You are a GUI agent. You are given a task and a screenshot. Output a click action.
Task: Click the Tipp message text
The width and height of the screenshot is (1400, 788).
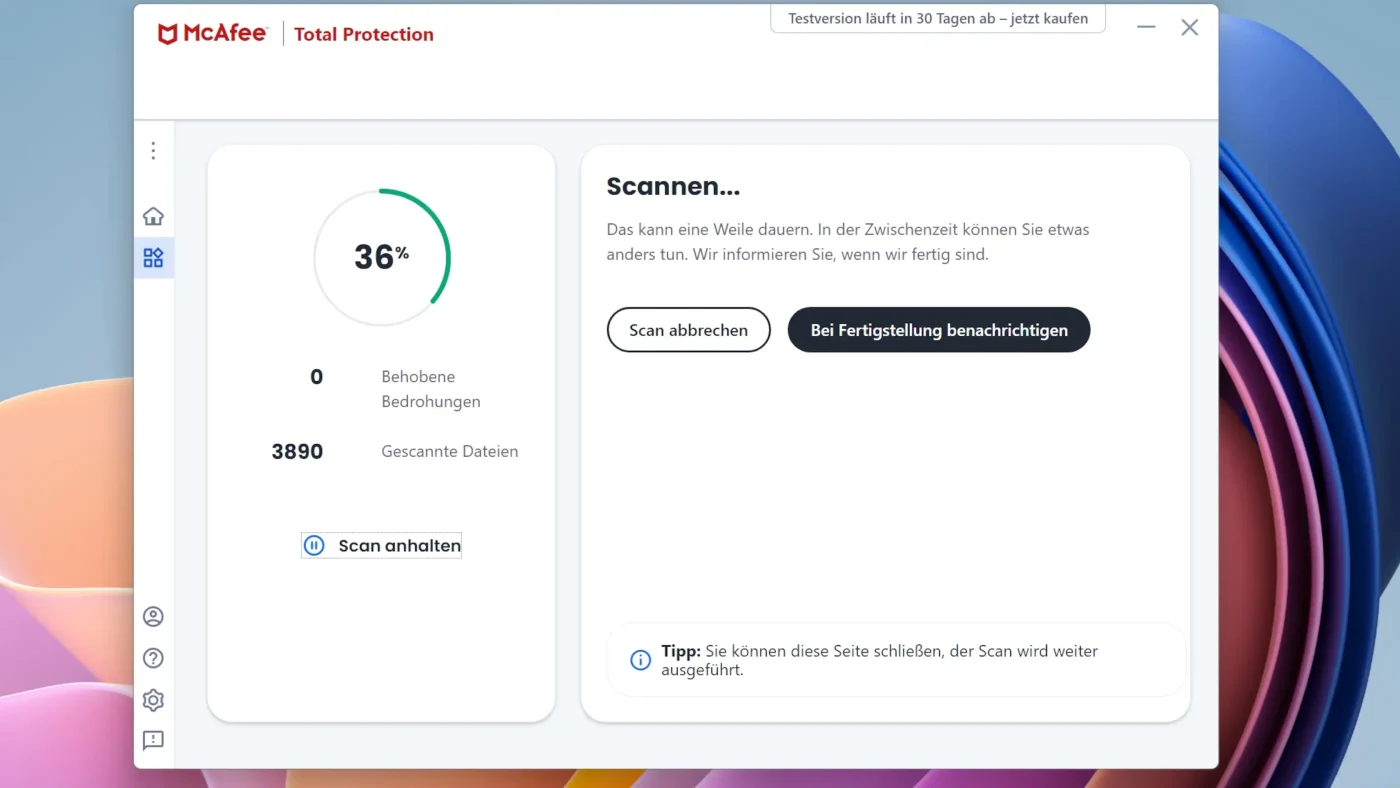[x=880, y=660]
